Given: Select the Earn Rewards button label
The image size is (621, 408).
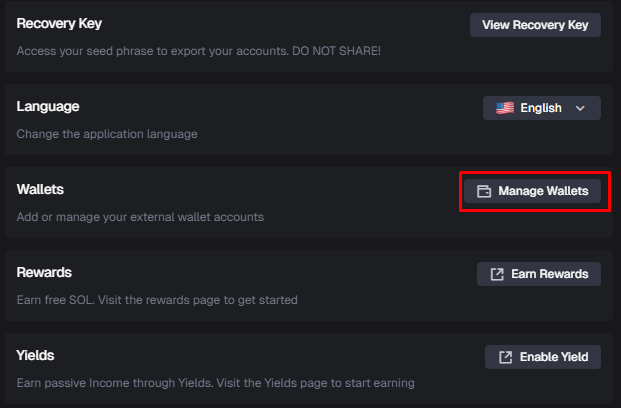Looking at the screenshot, I should click(x=550, y=274).
